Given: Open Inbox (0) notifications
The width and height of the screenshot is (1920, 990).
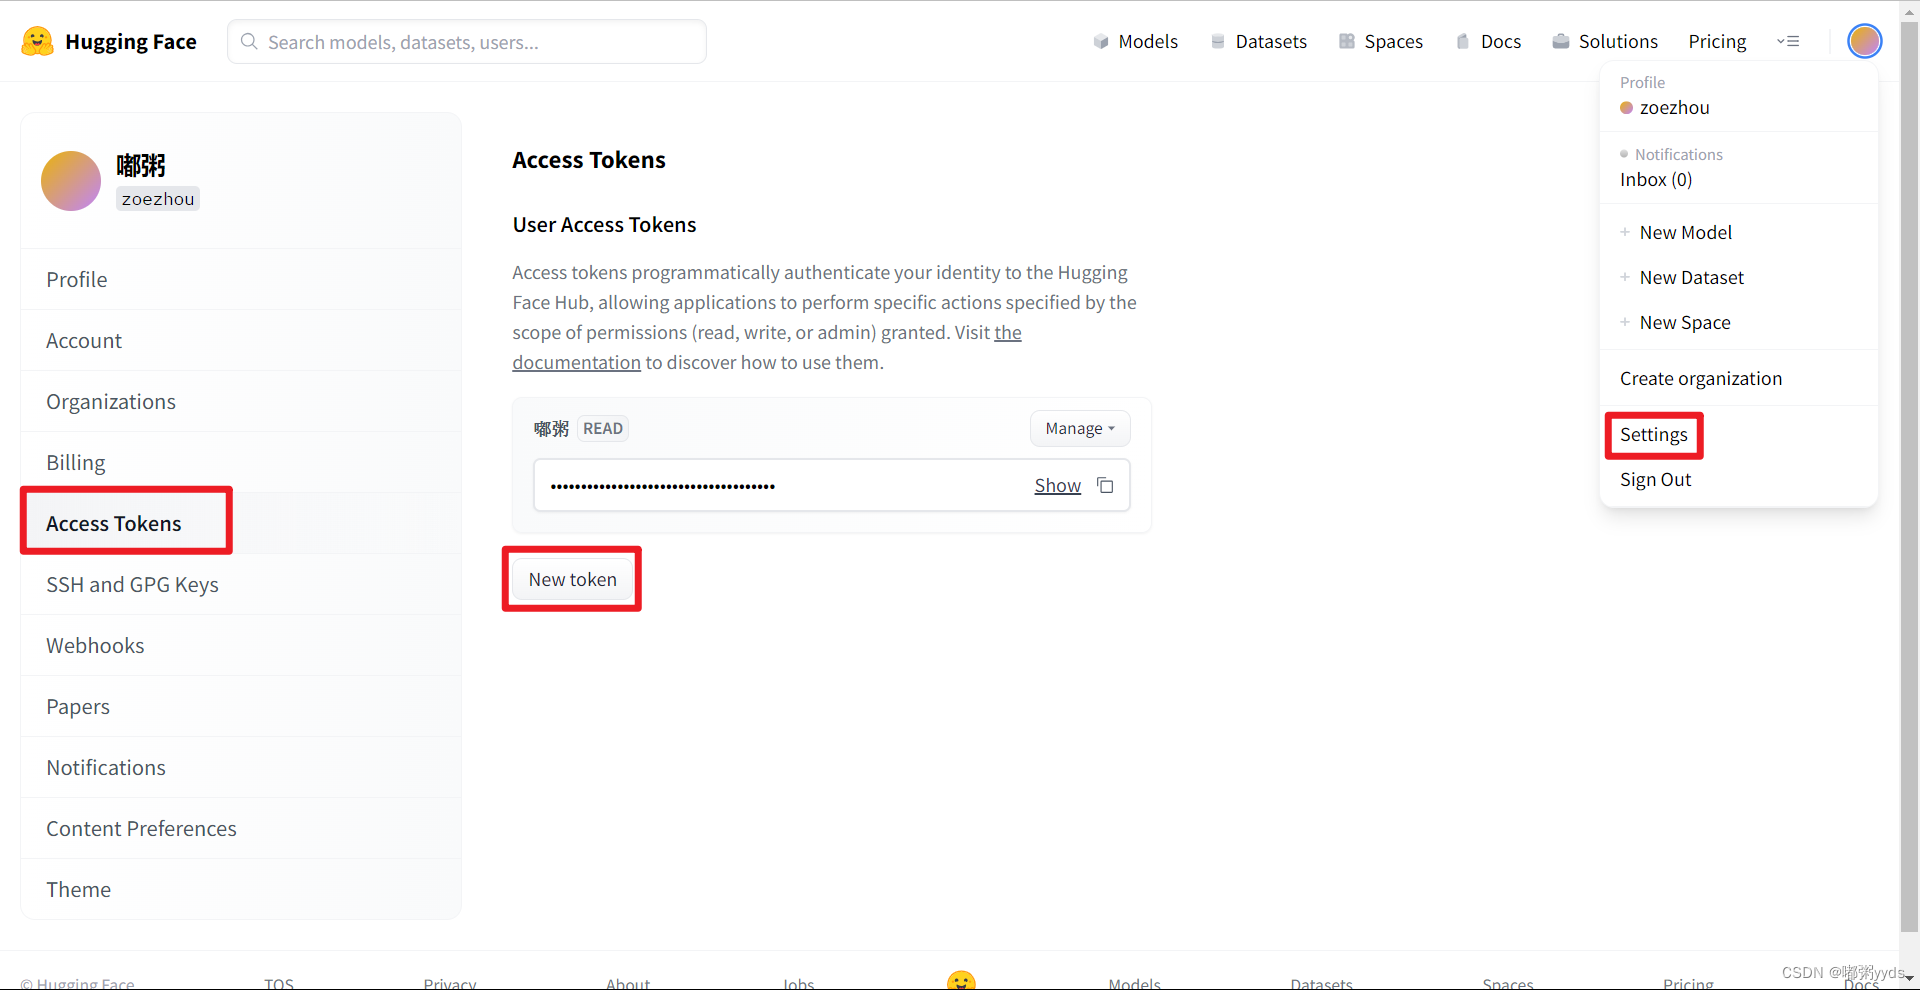Looking at the screenshot, I should pos(1656,179).
